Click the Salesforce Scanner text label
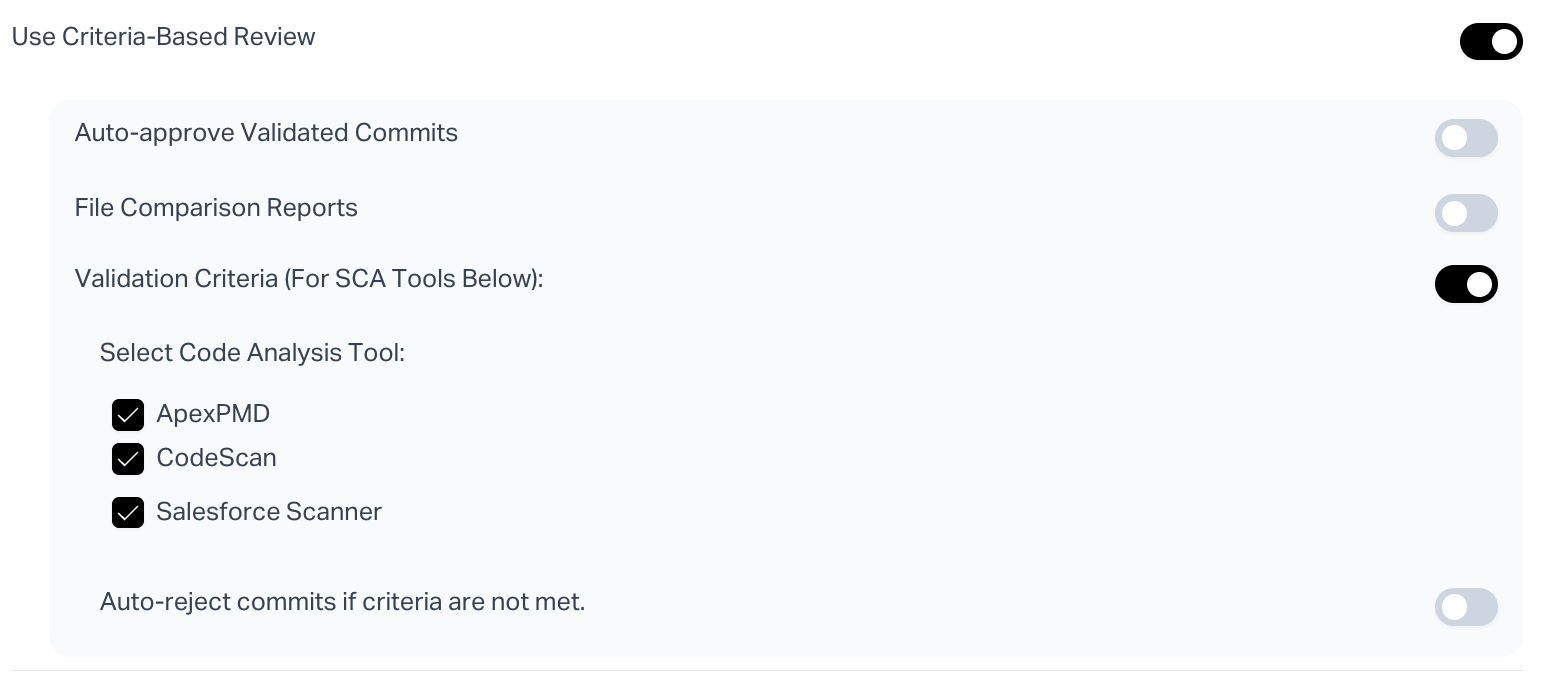The image size is (1544, 678). 269,512
